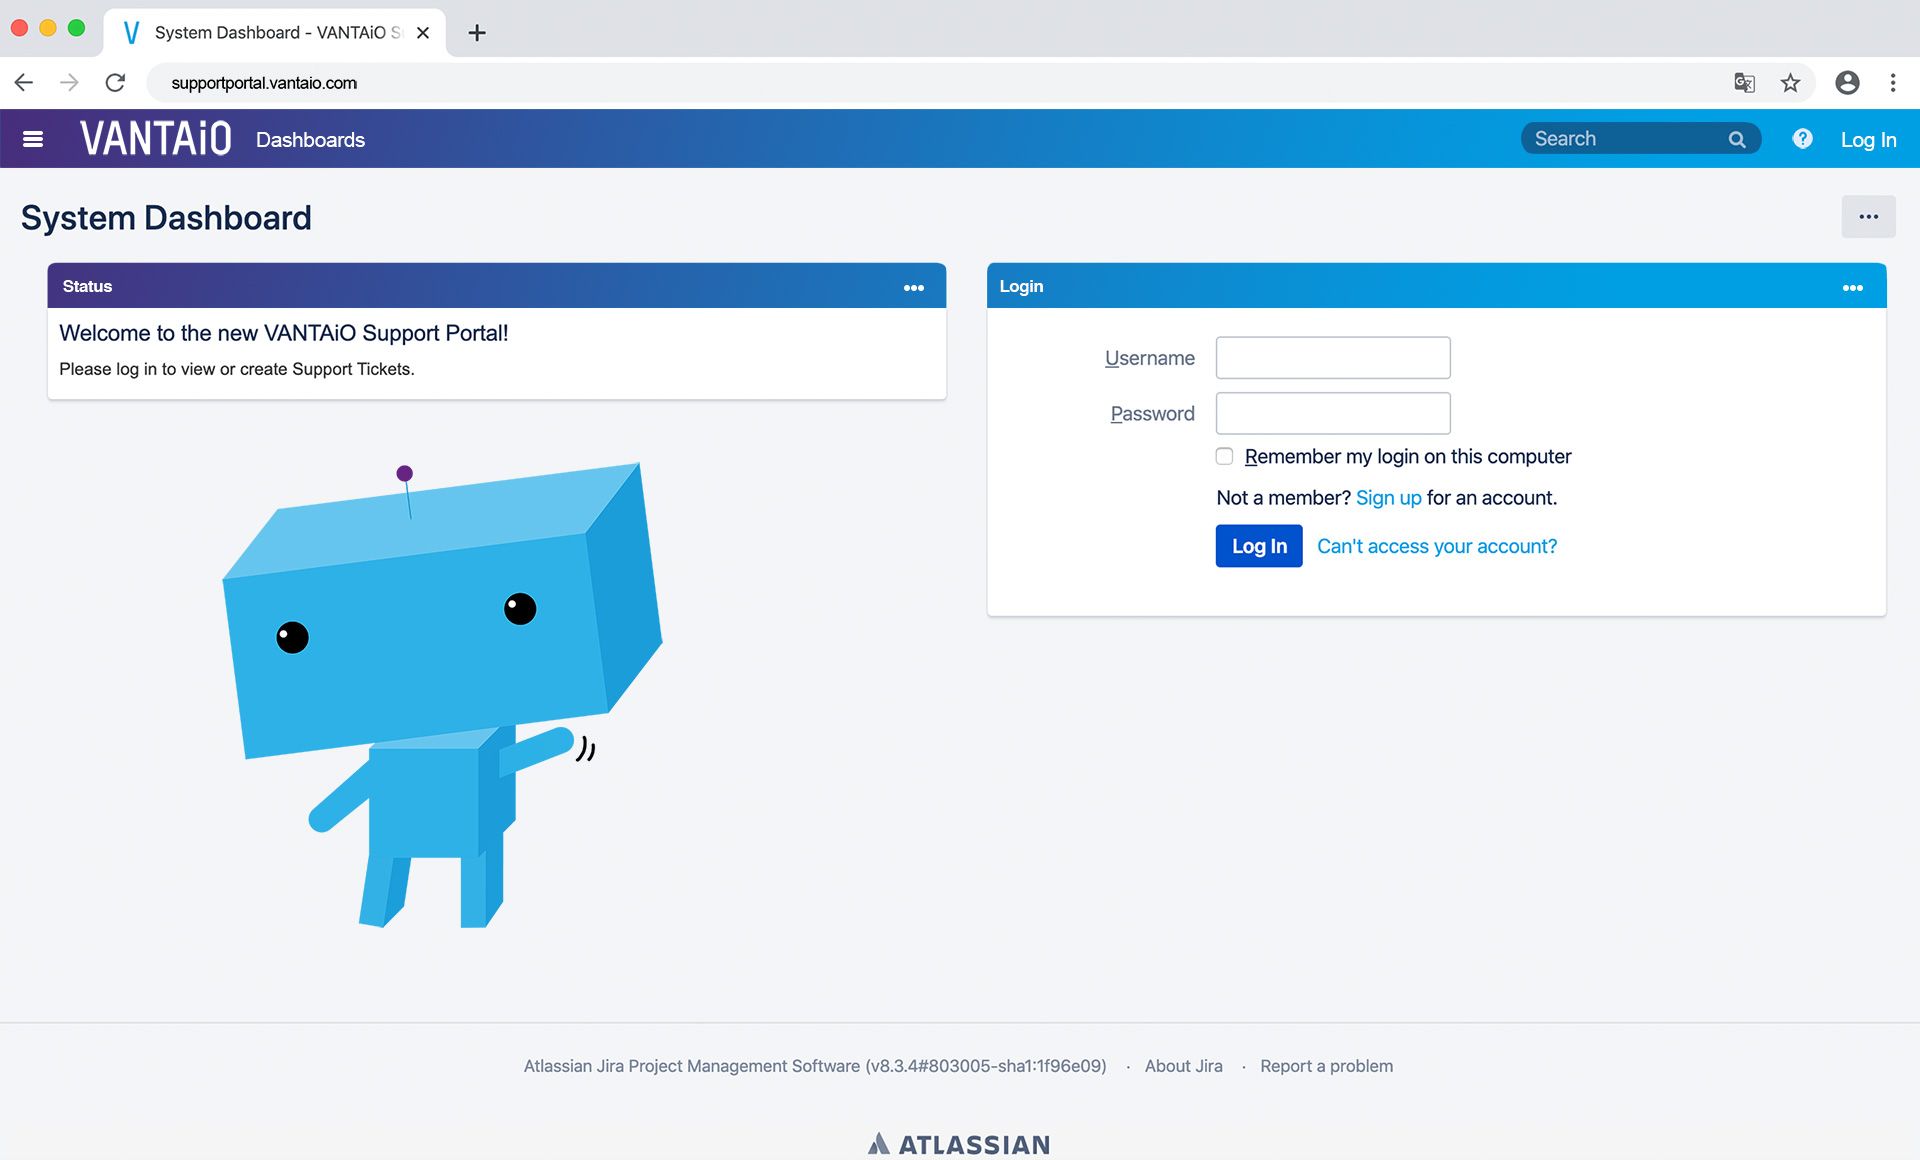The width and height of the screenshot is (1920, 1160).
Task: Open browser three-dot menu
Action: [x=1893, y=83]
